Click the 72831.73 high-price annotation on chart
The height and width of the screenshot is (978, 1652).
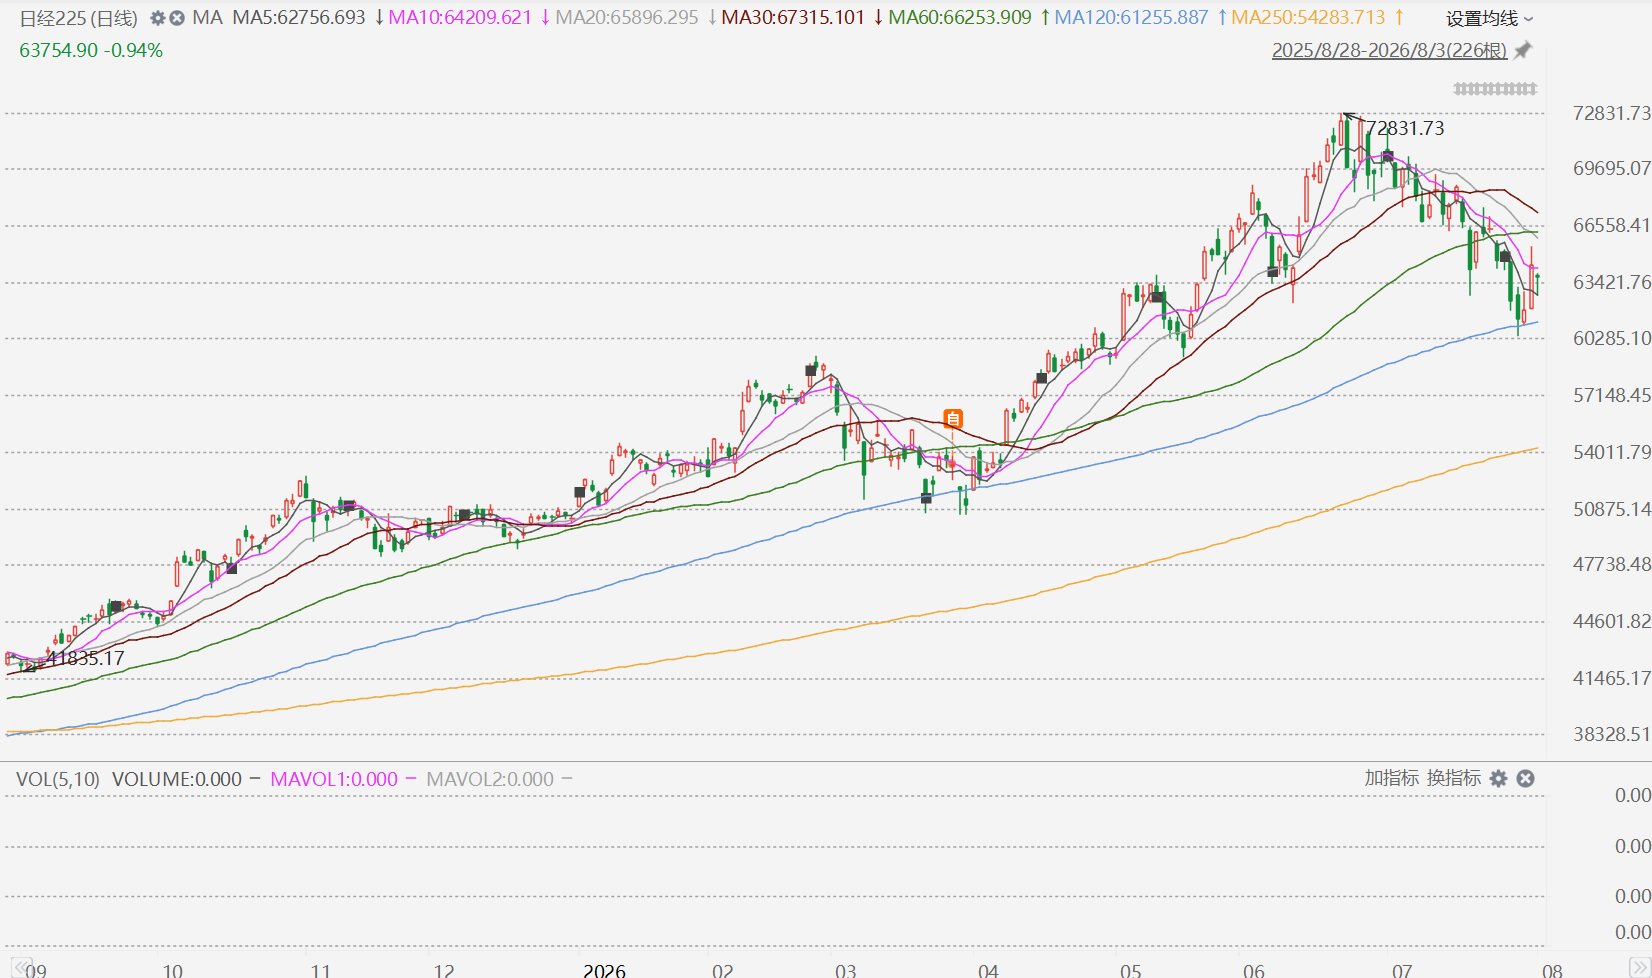(x=1405, y=128)
